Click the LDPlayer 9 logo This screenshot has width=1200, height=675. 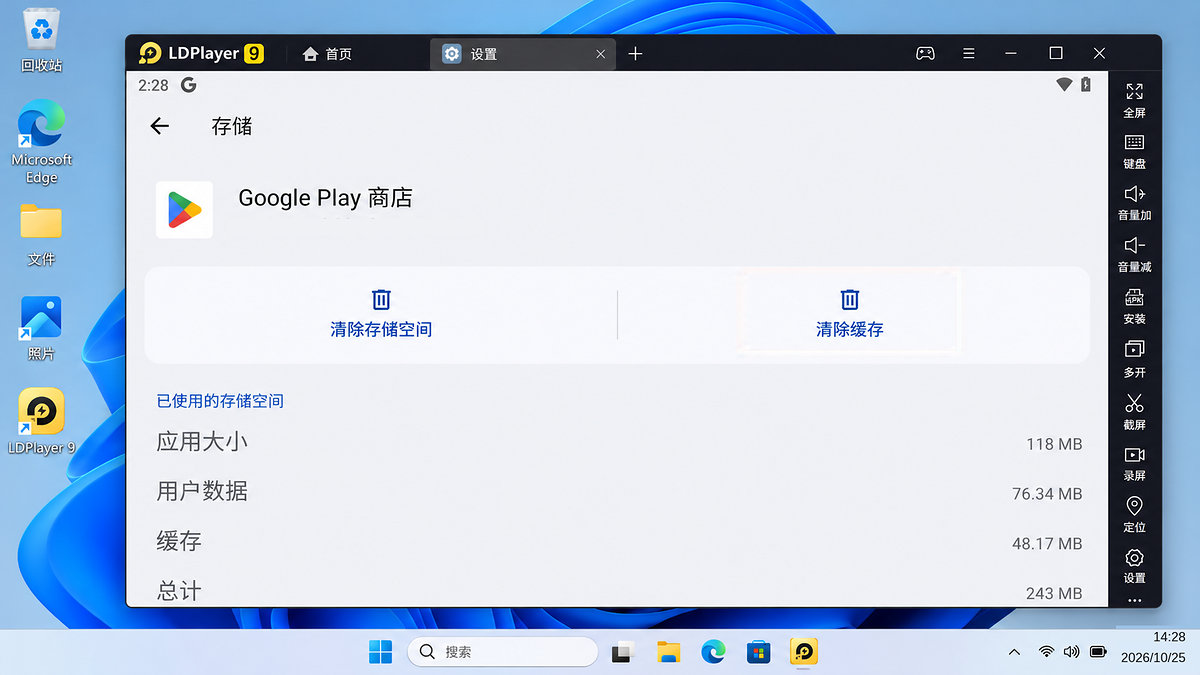[x=201, y=53]
